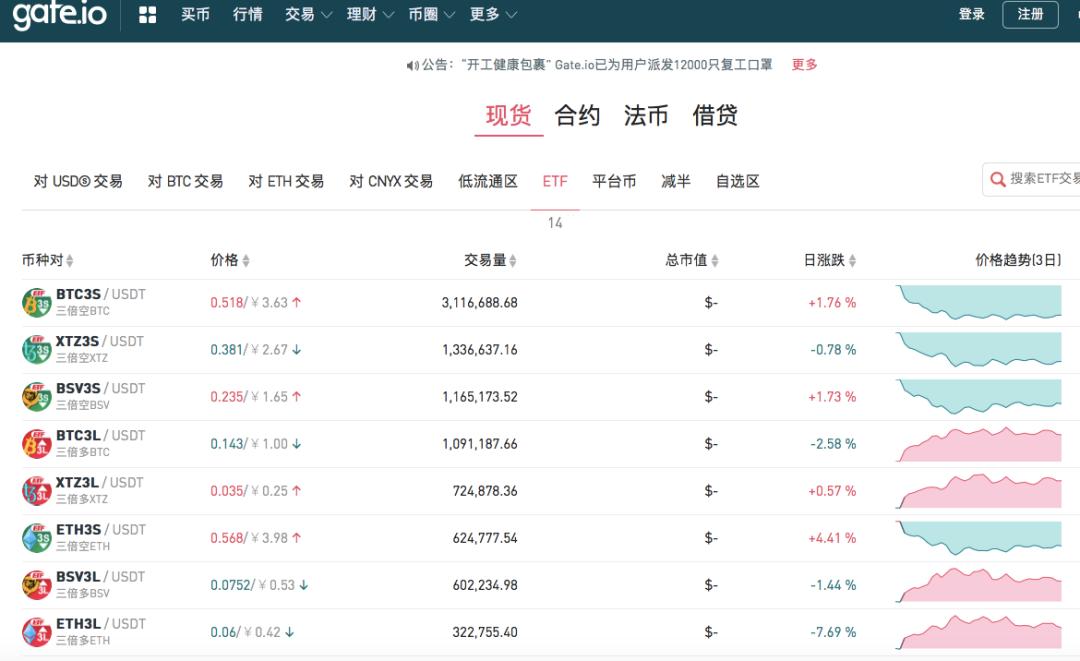Select the 低流通区 tab
The width and height of the screenshot is (1080, 661).
tap(488, 181)
